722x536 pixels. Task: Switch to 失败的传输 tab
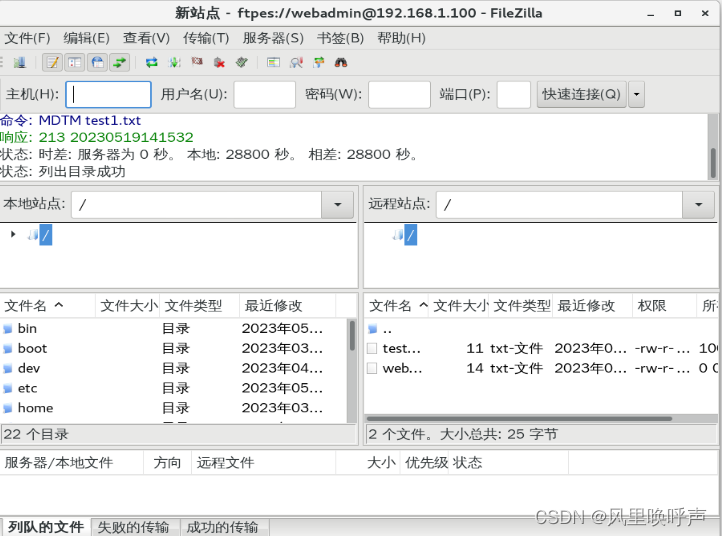tap(133, 527)
